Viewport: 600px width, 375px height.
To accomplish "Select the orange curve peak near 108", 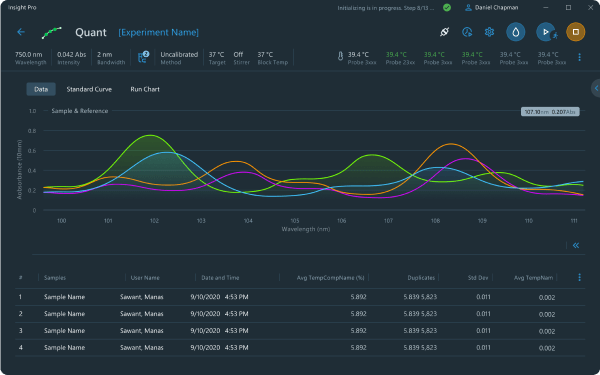I will (451, 144).
